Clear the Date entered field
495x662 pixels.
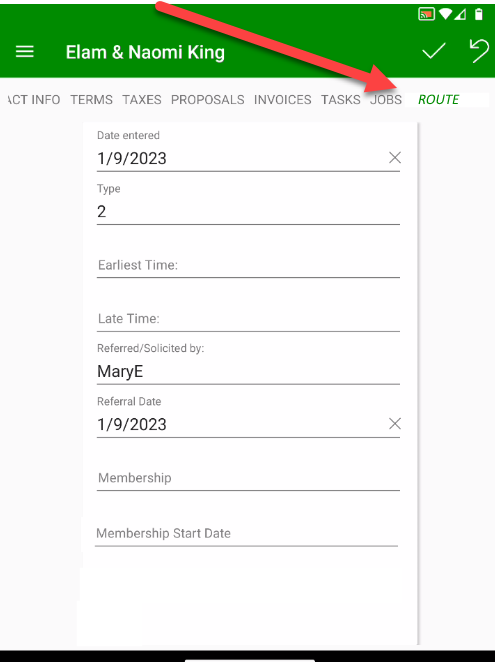[x=394, y=158]
